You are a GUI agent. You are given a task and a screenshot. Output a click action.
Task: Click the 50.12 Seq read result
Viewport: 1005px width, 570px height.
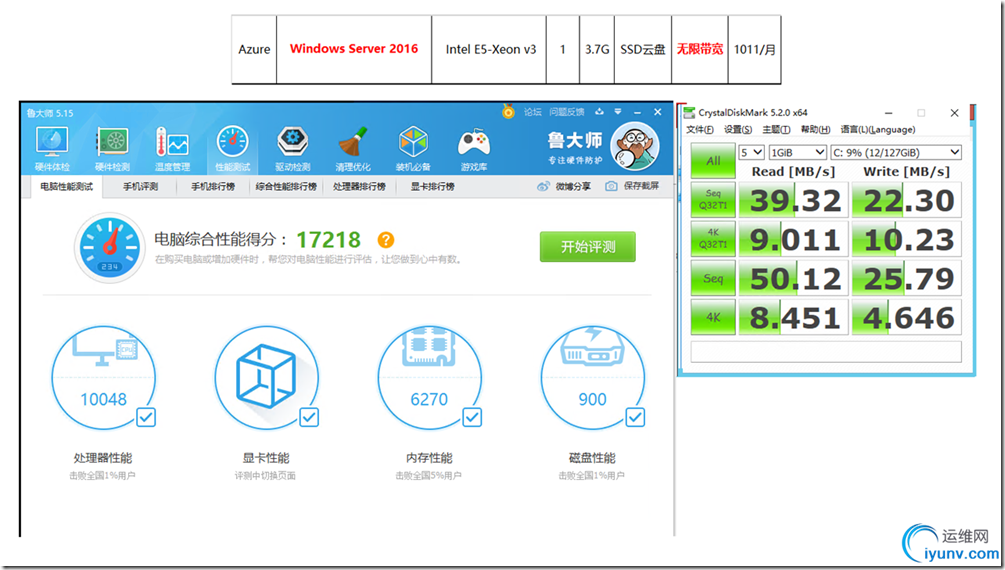[793, 278]
